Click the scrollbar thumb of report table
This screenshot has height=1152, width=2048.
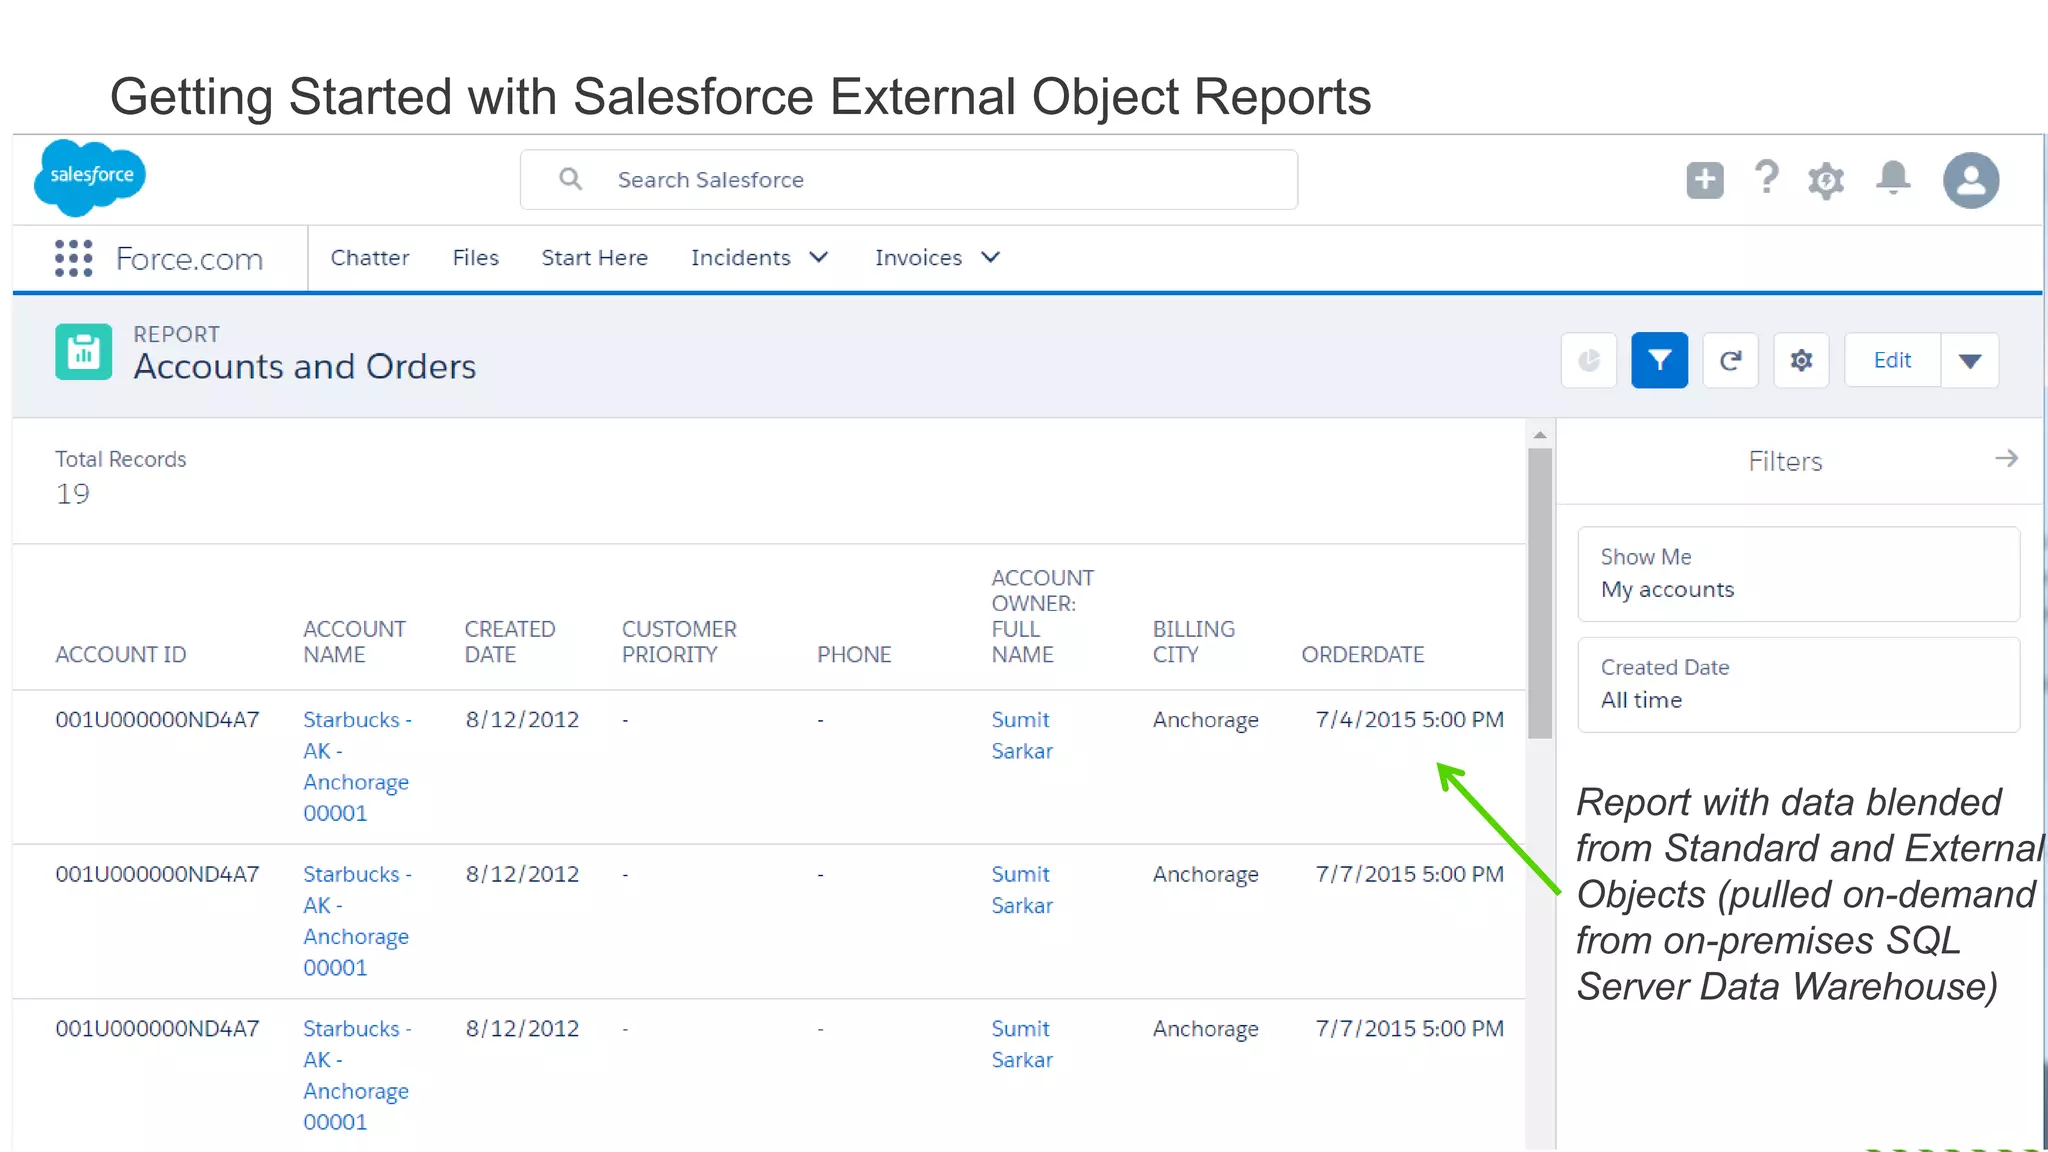tap(1540, 593)
